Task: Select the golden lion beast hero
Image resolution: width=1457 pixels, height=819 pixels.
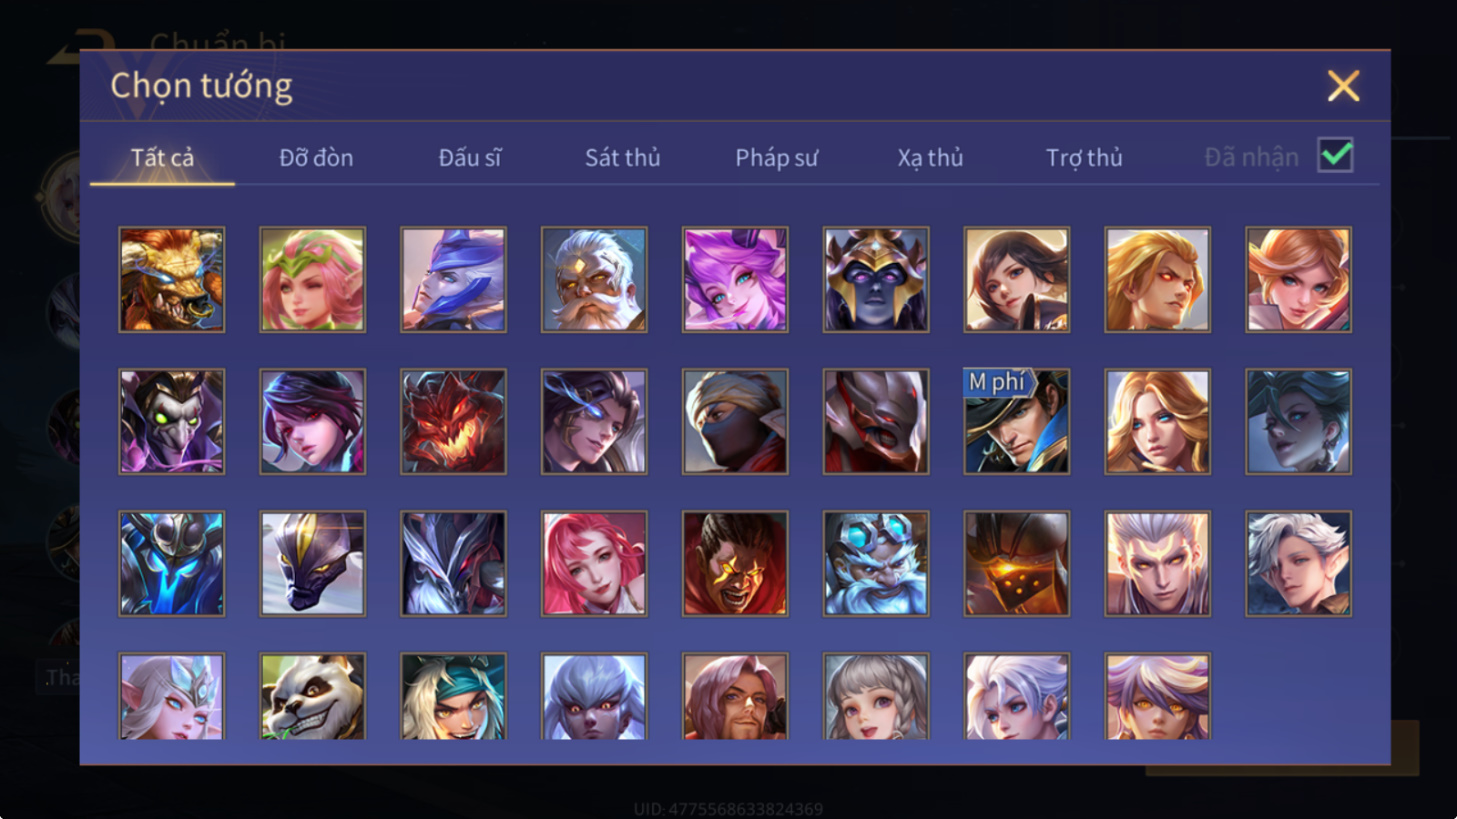Action: 172,279
